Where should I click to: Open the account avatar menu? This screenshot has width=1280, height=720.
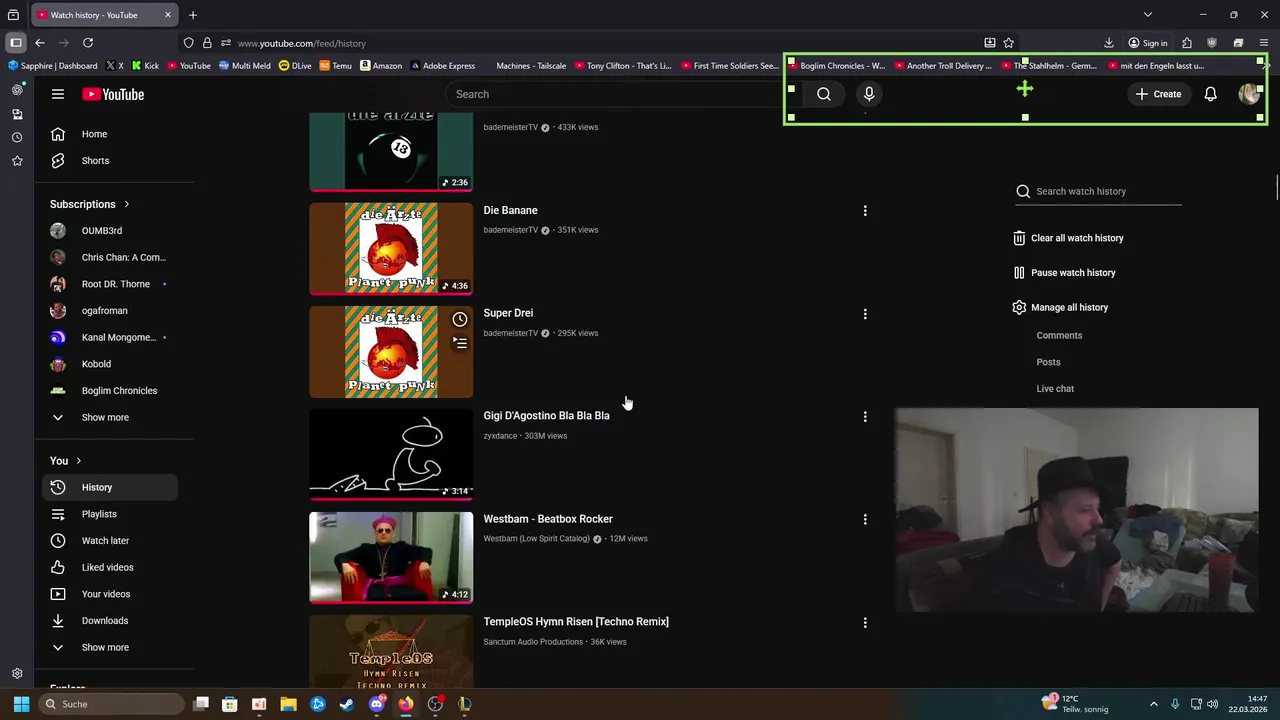pyautogui.click(x=1249, y=94)
